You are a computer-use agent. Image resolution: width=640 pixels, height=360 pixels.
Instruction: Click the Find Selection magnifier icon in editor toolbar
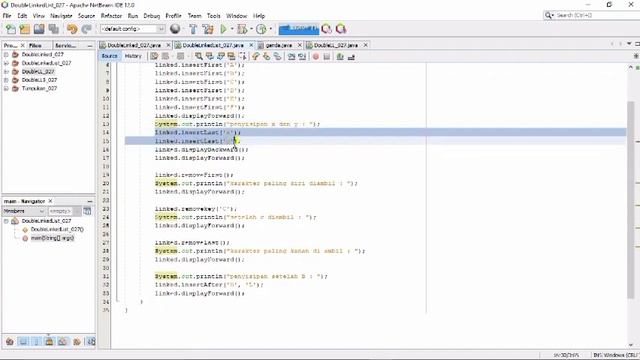tap(199, 56)
